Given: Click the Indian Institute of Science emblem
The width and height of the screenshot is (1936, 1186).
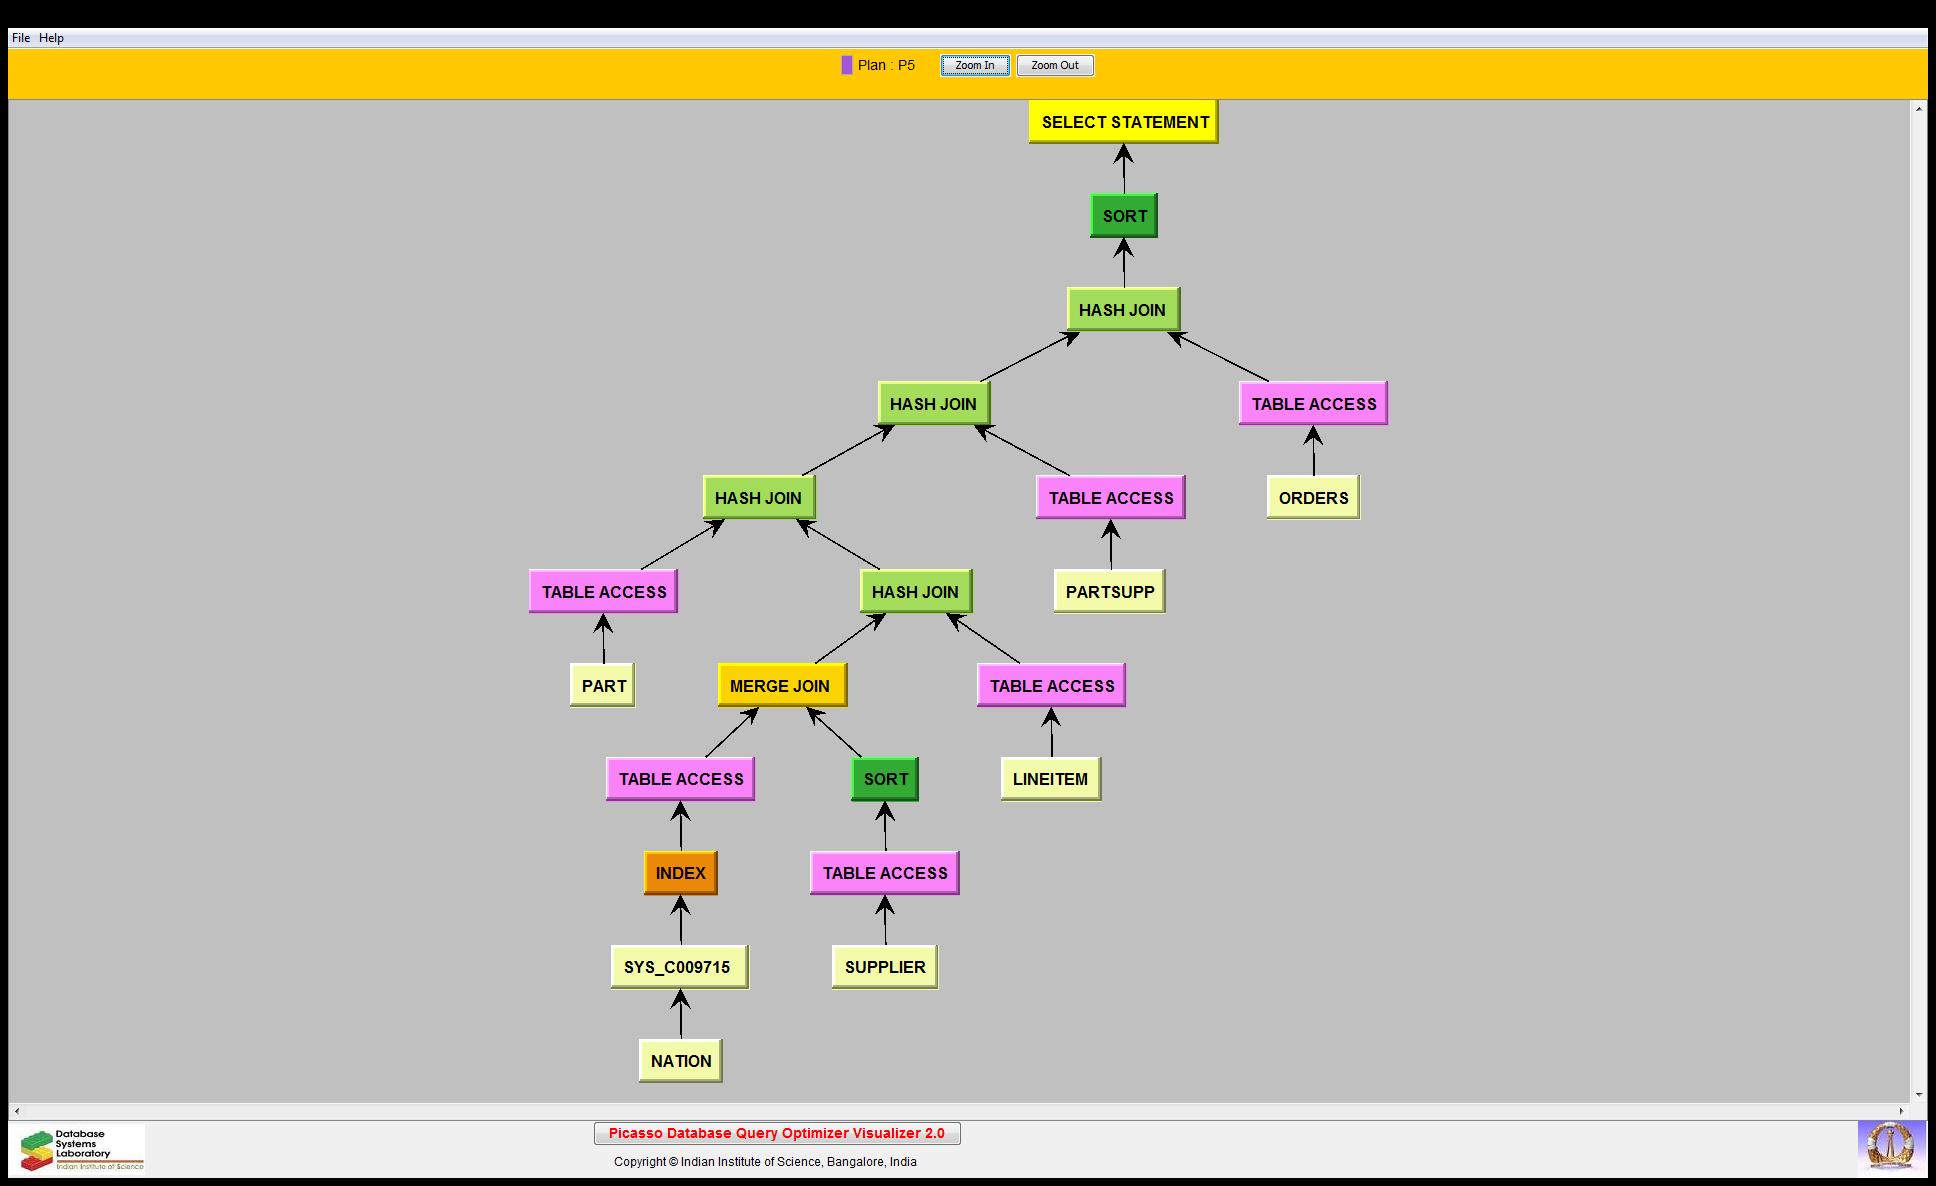Looking at the screenshot, I should (1889, 1148).
